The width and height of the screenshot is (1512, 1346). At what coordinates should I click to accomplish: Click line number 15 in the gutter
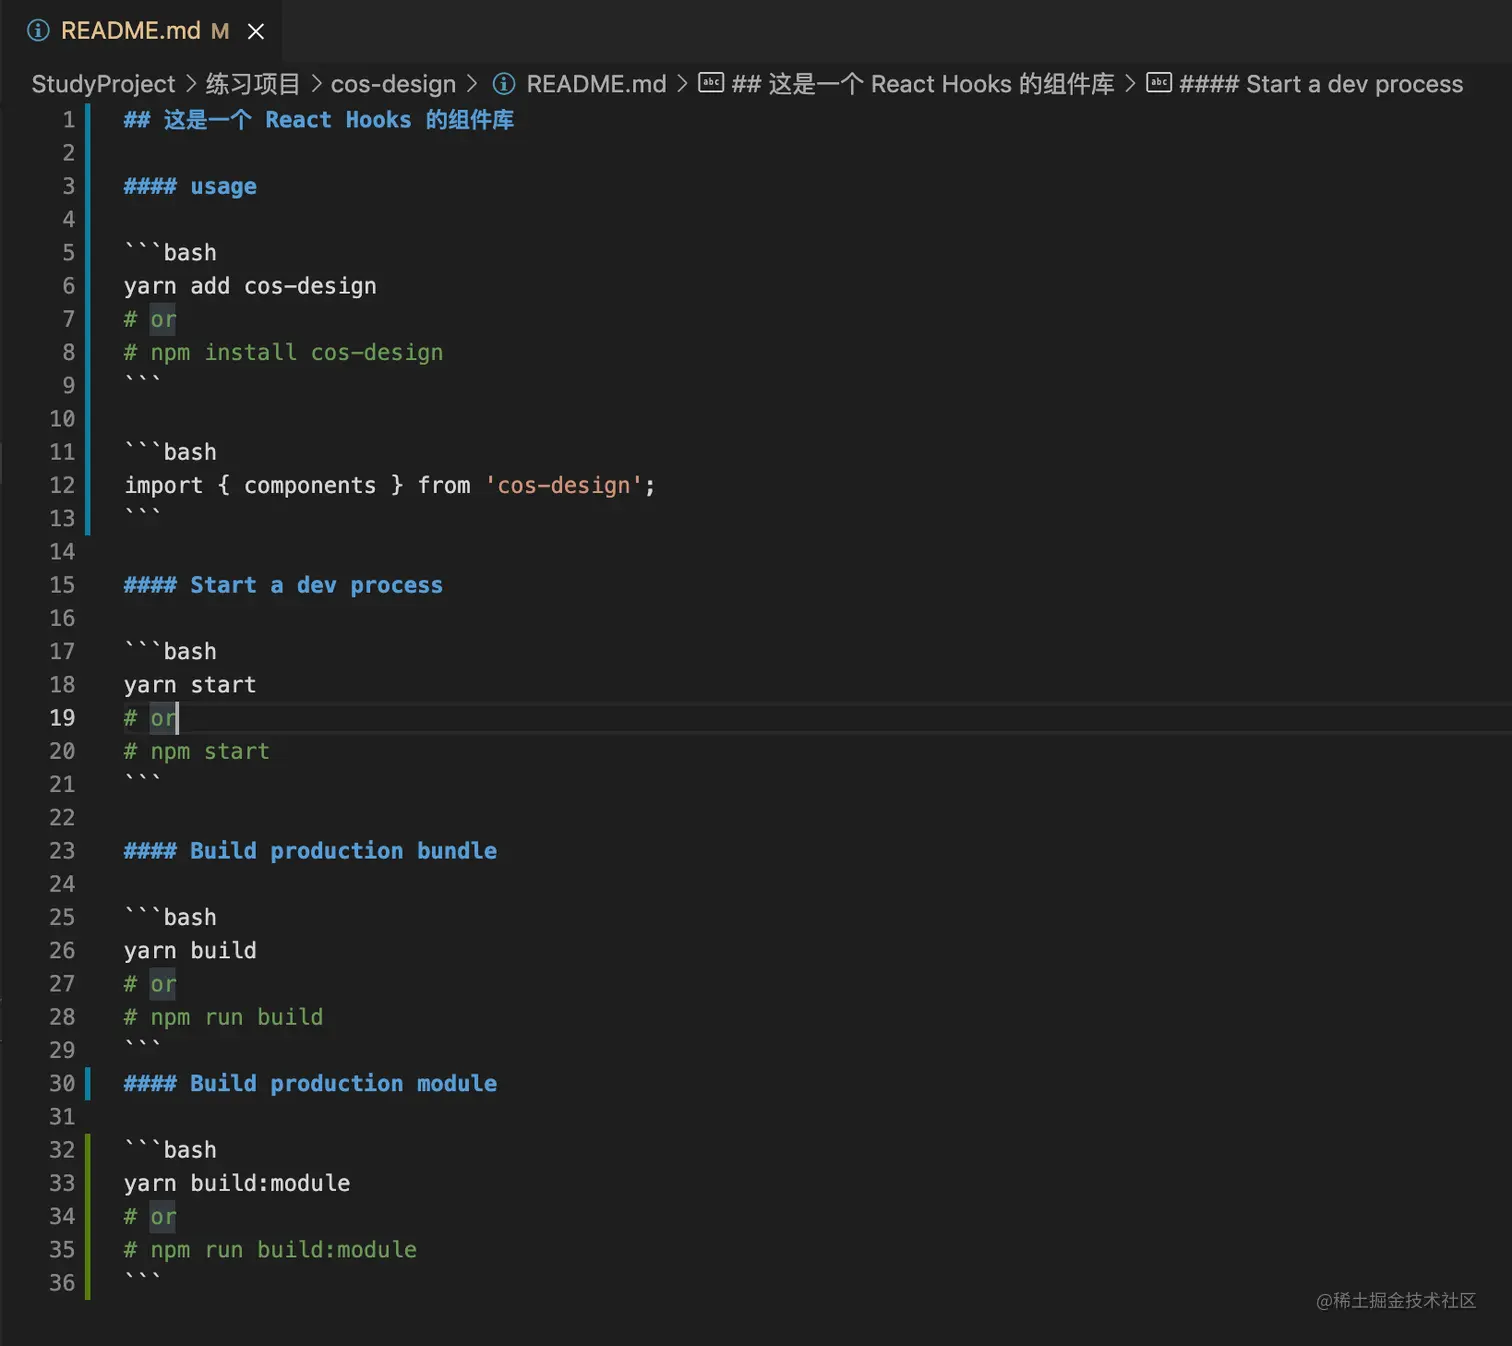point(62,585)
